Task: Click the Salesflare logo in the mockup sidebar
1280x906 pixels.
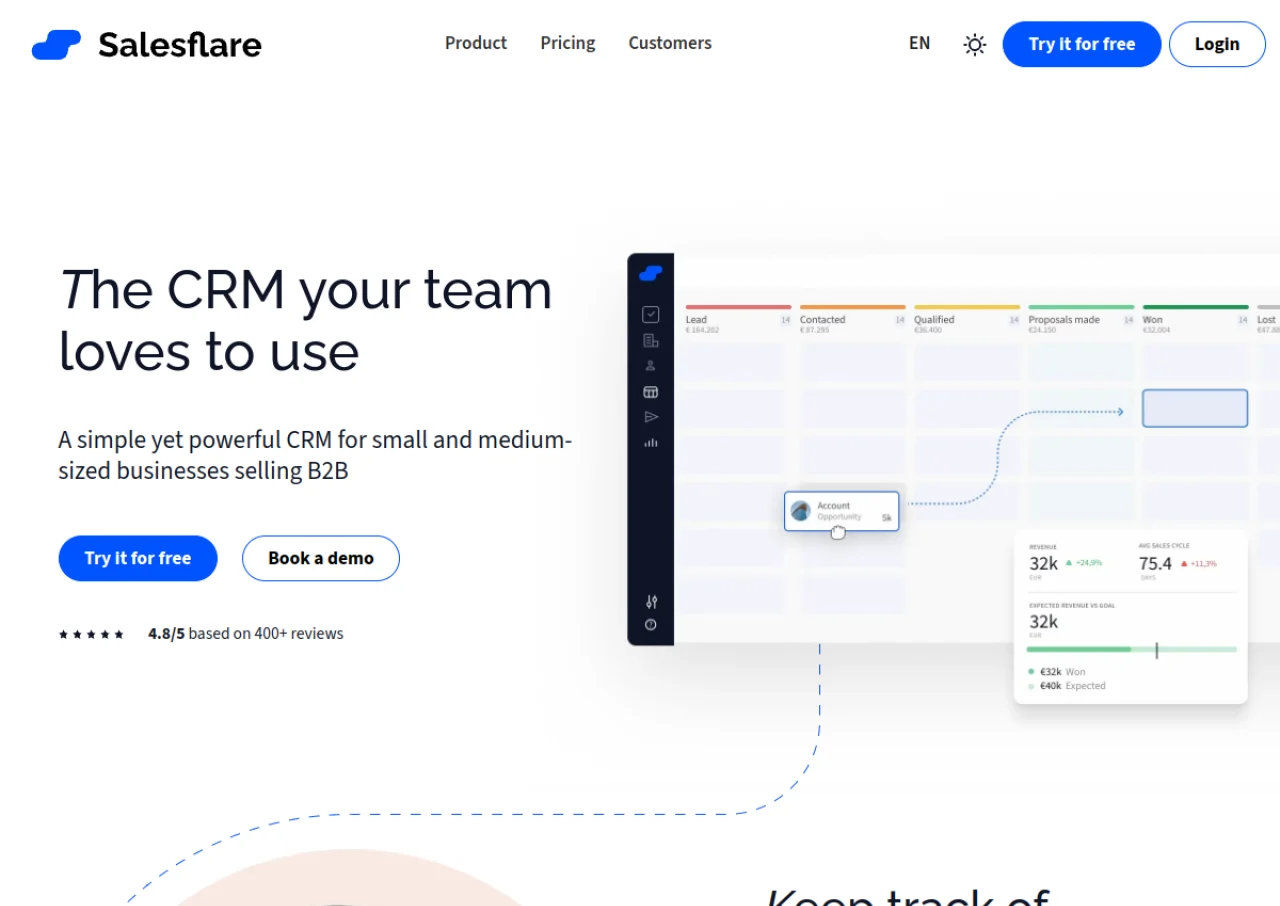Action: 651,273
